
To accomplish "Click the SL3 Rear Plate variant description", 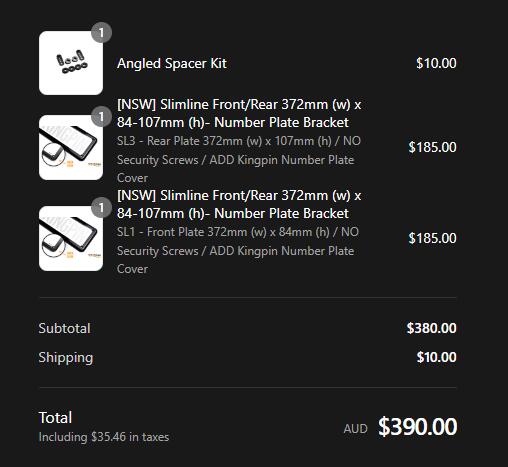I will coord(239,159).
